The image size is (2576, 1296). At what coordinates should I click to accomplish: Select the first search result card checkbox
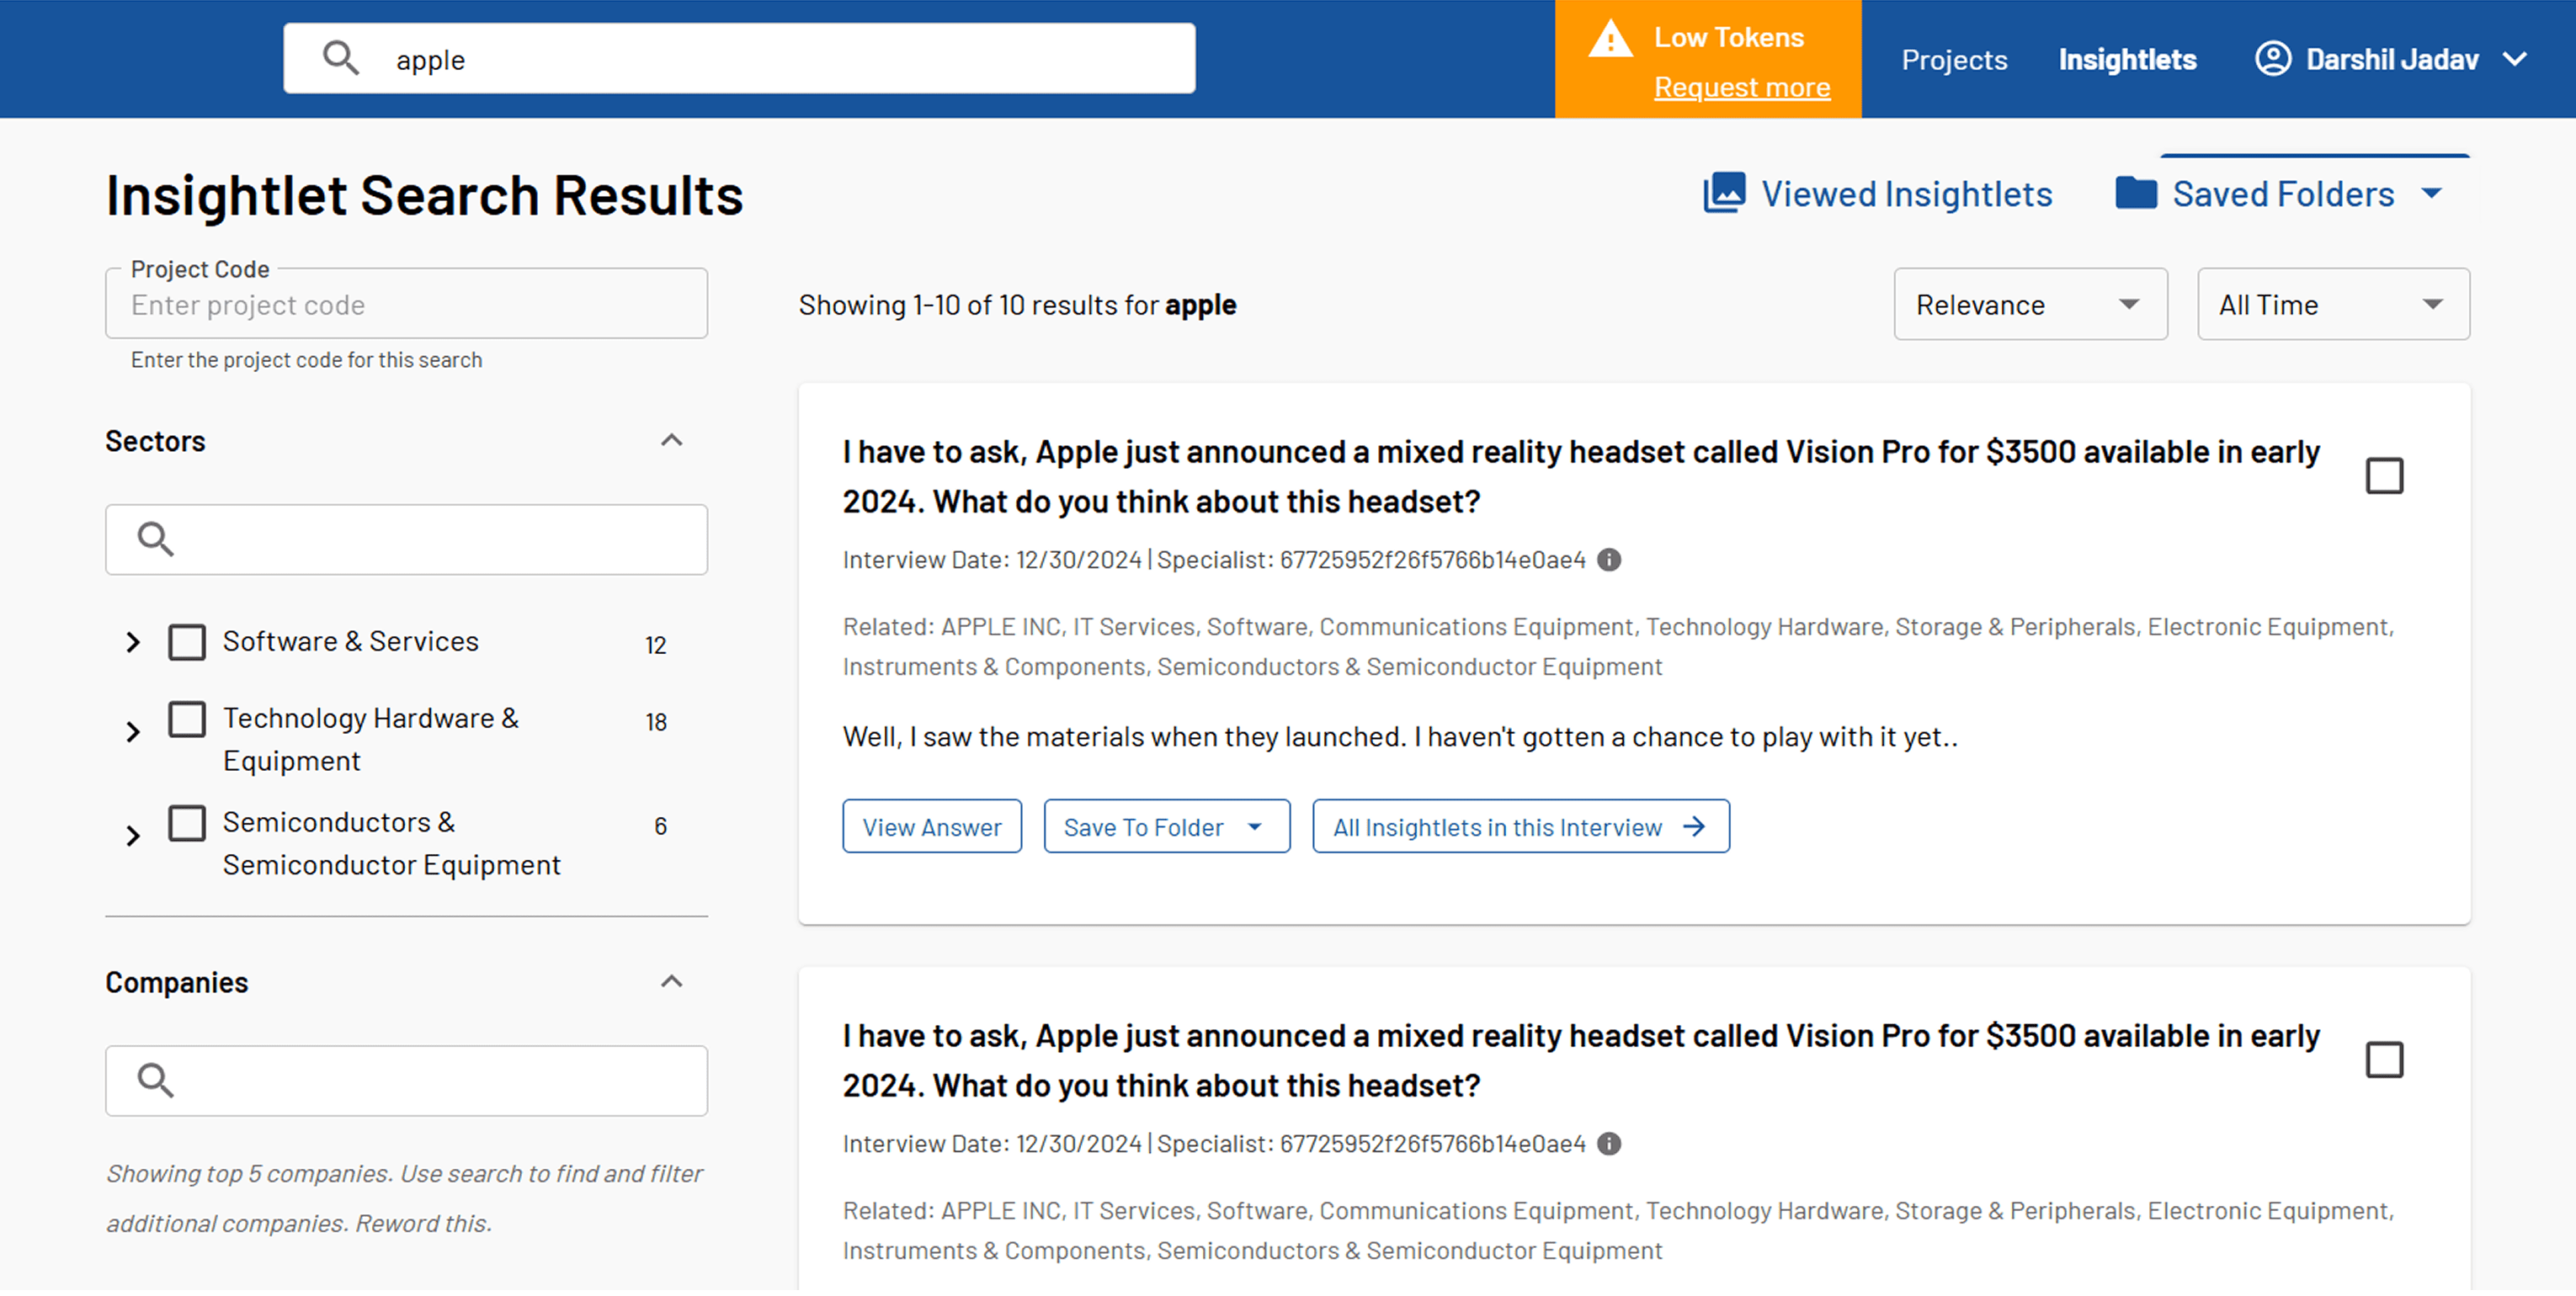click(2384, 476)
